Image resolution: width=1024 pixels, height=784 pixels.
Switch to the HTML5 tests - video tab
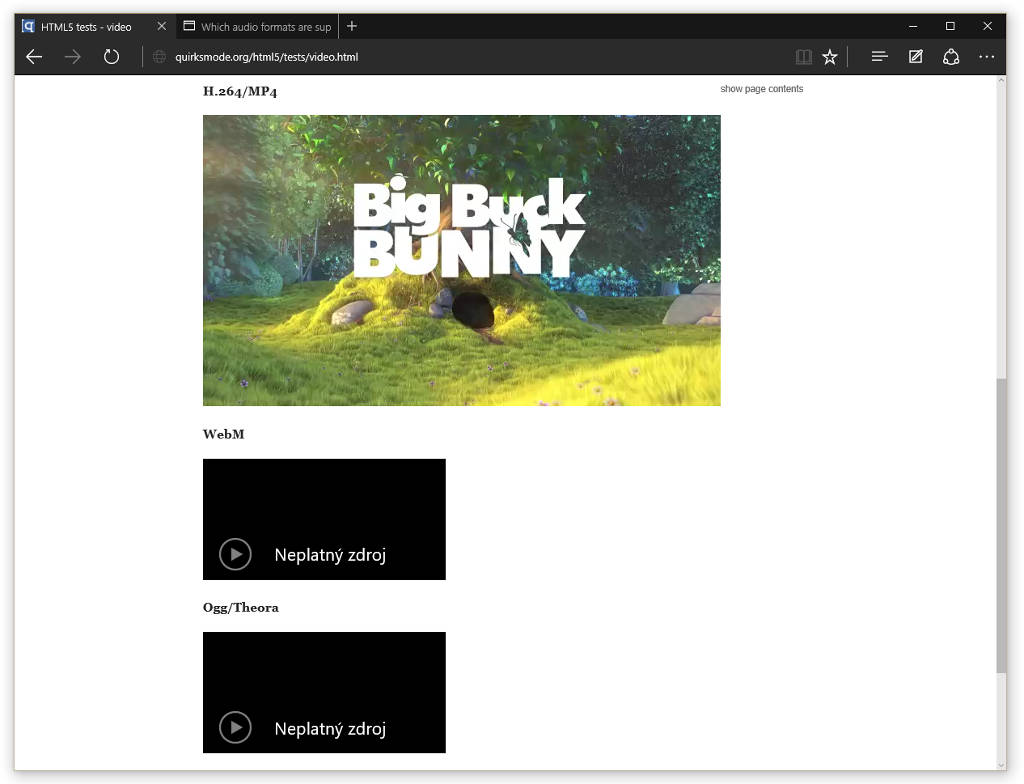tap(86, 27)
